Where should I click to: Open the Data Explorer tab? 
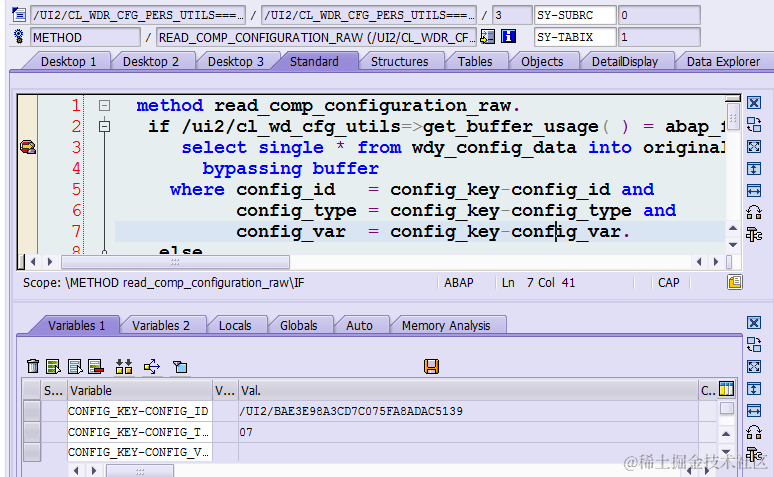point(723,62)
